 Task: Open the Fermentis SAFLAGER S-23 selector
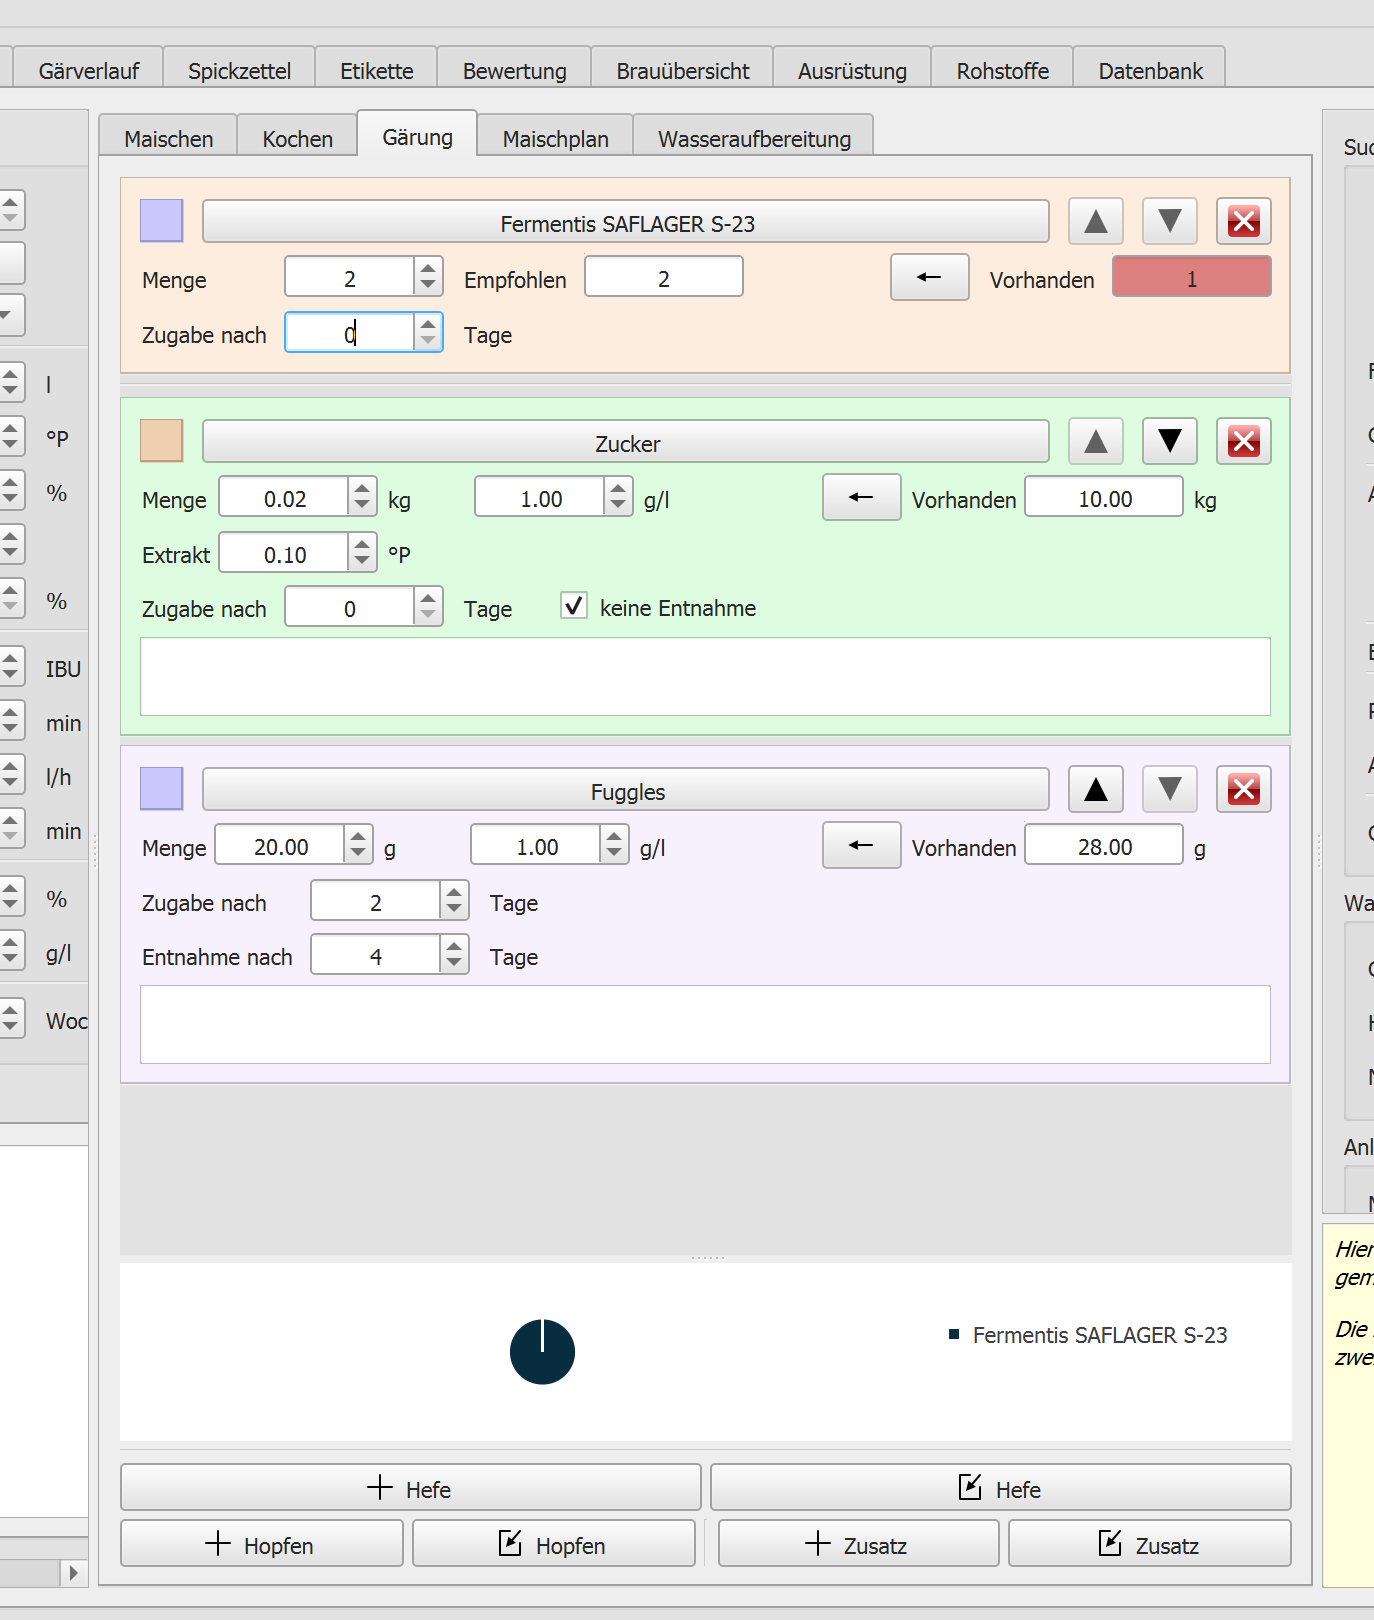tap(626, 222)
